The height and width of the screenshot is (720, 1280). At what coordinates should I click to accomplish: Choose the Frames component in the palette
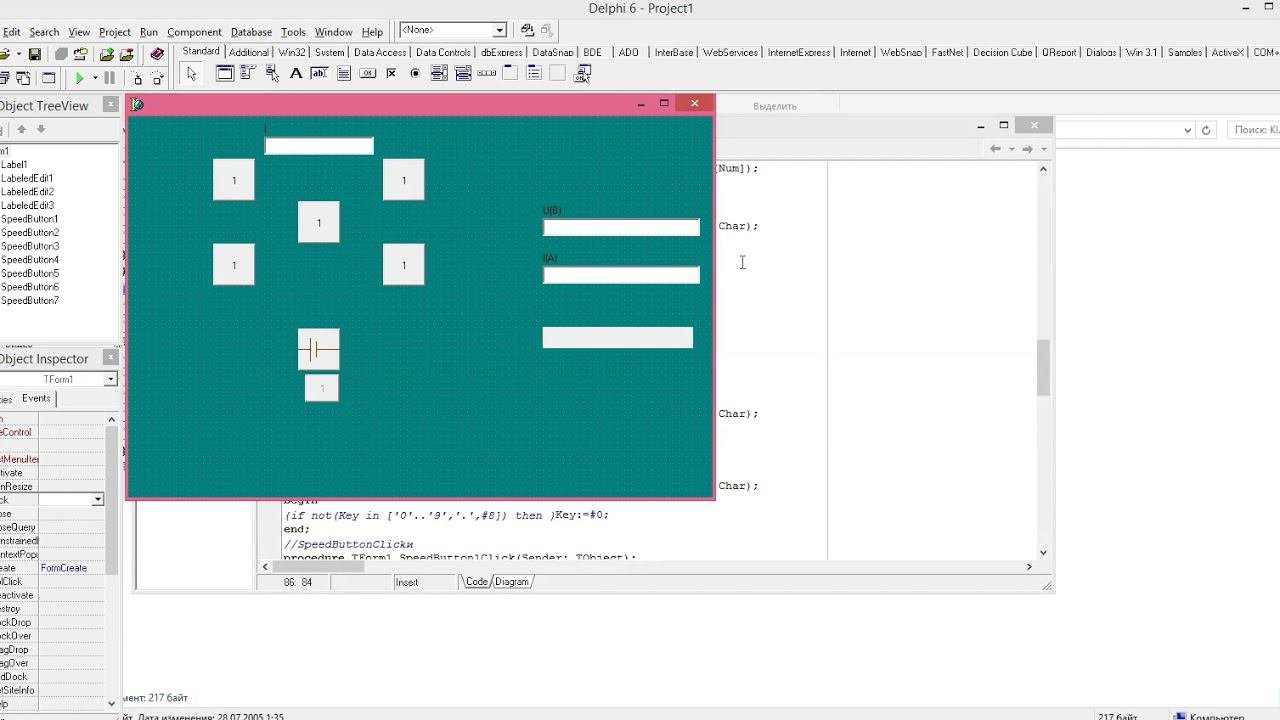click(x=224, y=73)
